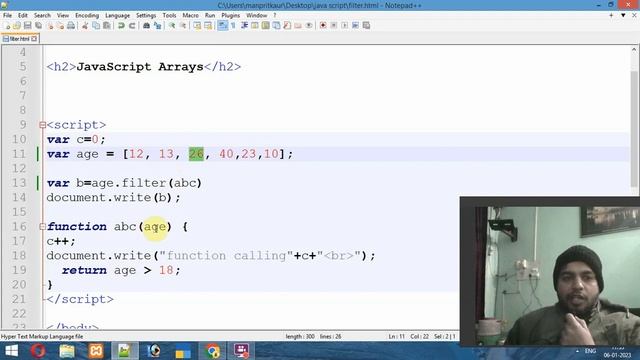
Task: Click line number 14 in the margin
Action: tap(19, 198)
